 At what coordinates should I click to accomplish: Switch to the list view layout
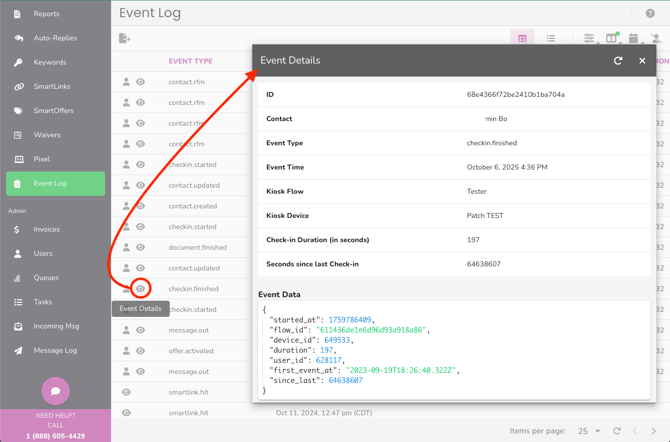point(551,38)
